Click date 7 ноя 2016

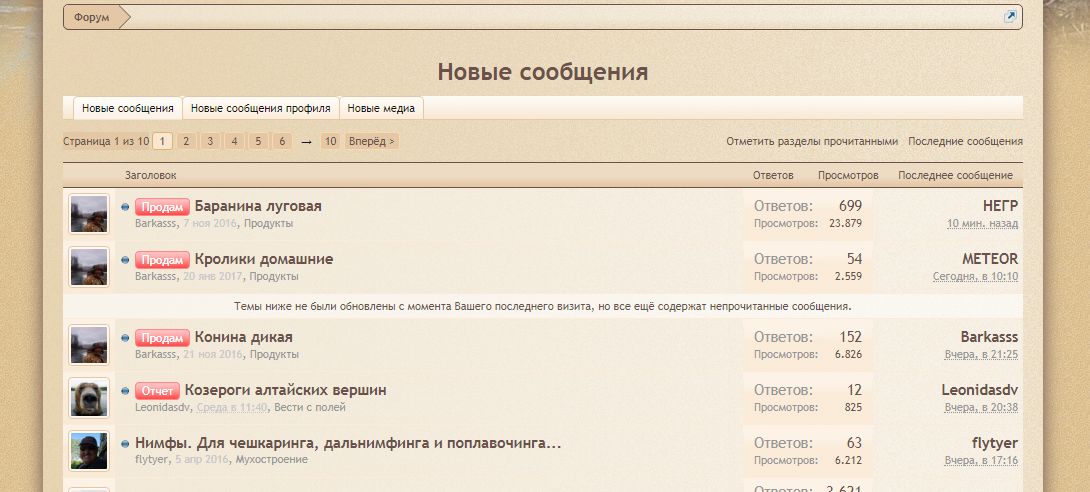click(210, 223)
